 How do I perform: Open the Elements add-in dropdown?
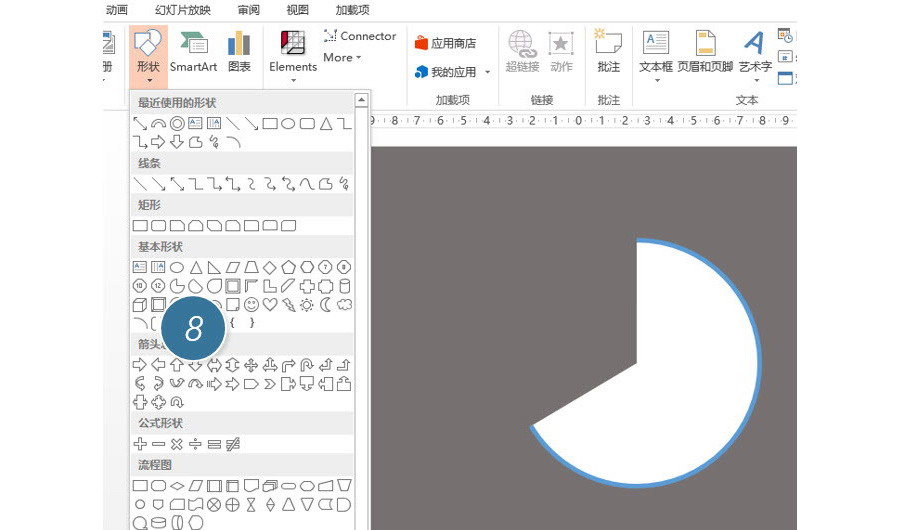(293, 56)
